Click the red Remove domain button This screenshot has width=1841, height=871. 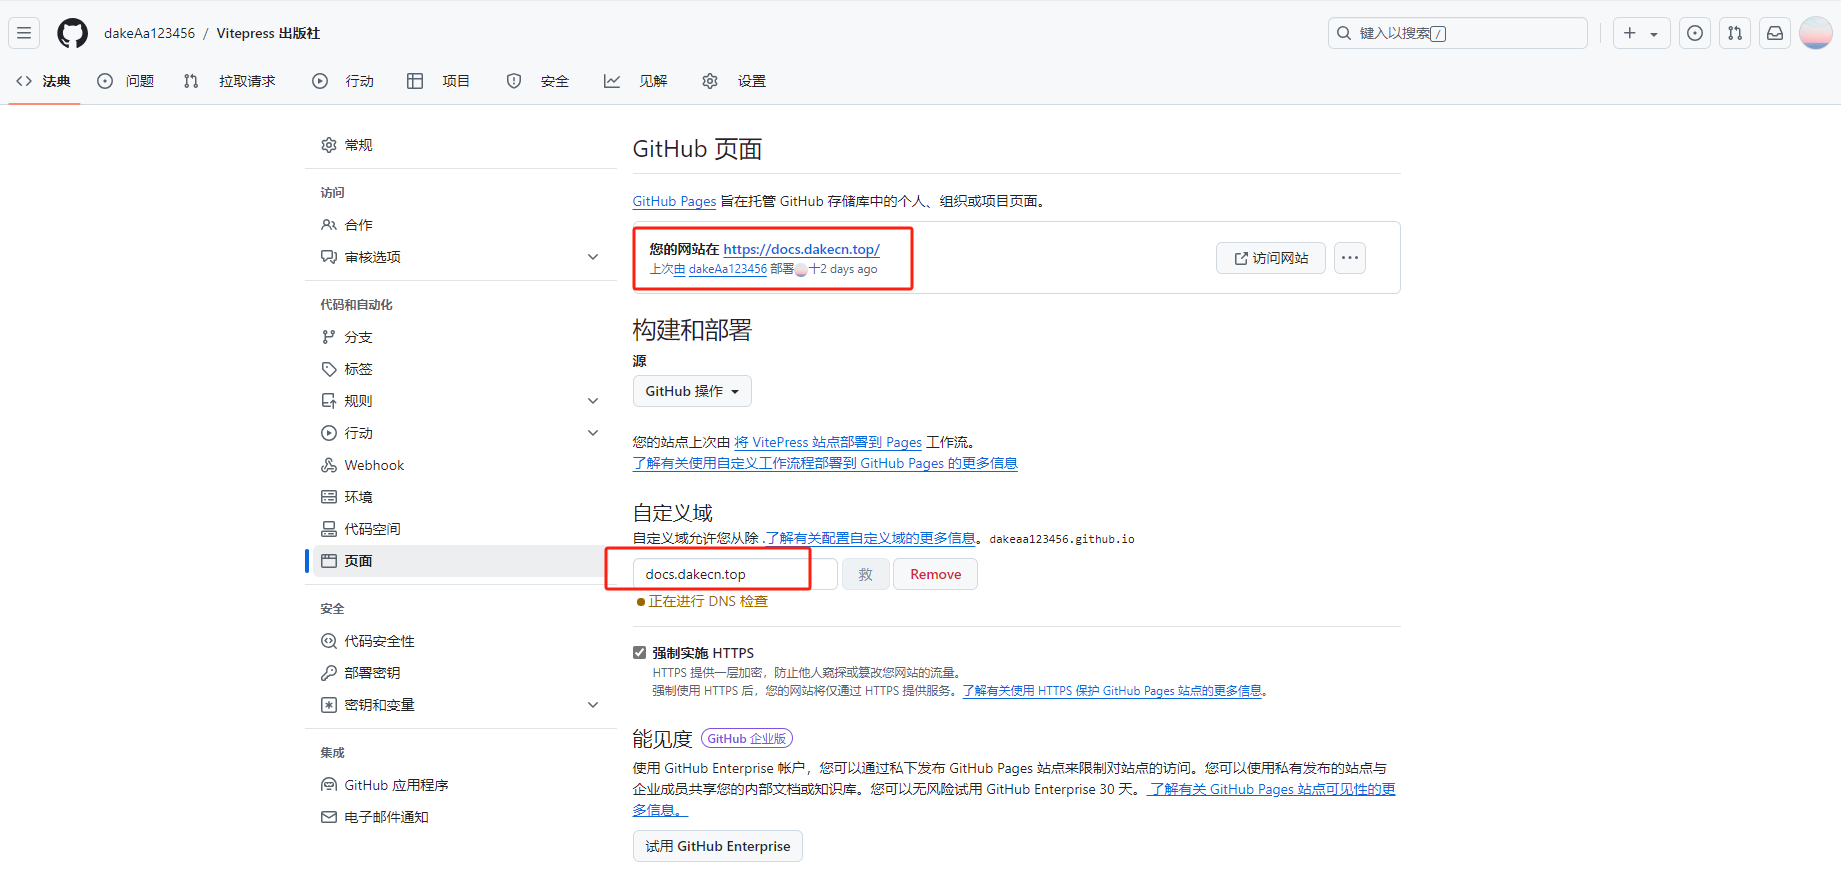tap(935, 574)
